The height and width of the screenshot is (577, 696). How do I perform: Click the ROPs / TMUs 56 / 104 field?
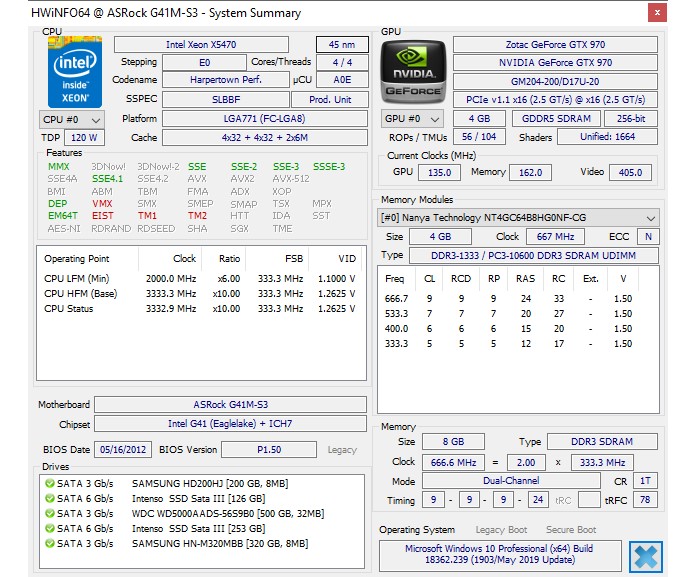click(479, 137)
